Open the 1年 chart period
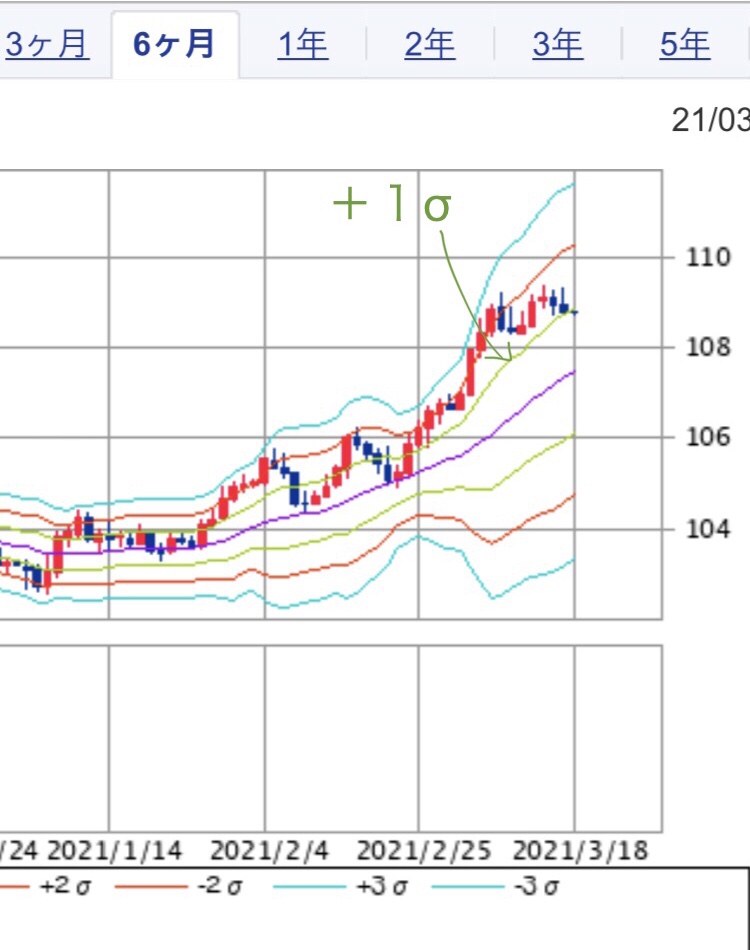The width and height of the screenshot is (750, 950). tap(303, 45)
